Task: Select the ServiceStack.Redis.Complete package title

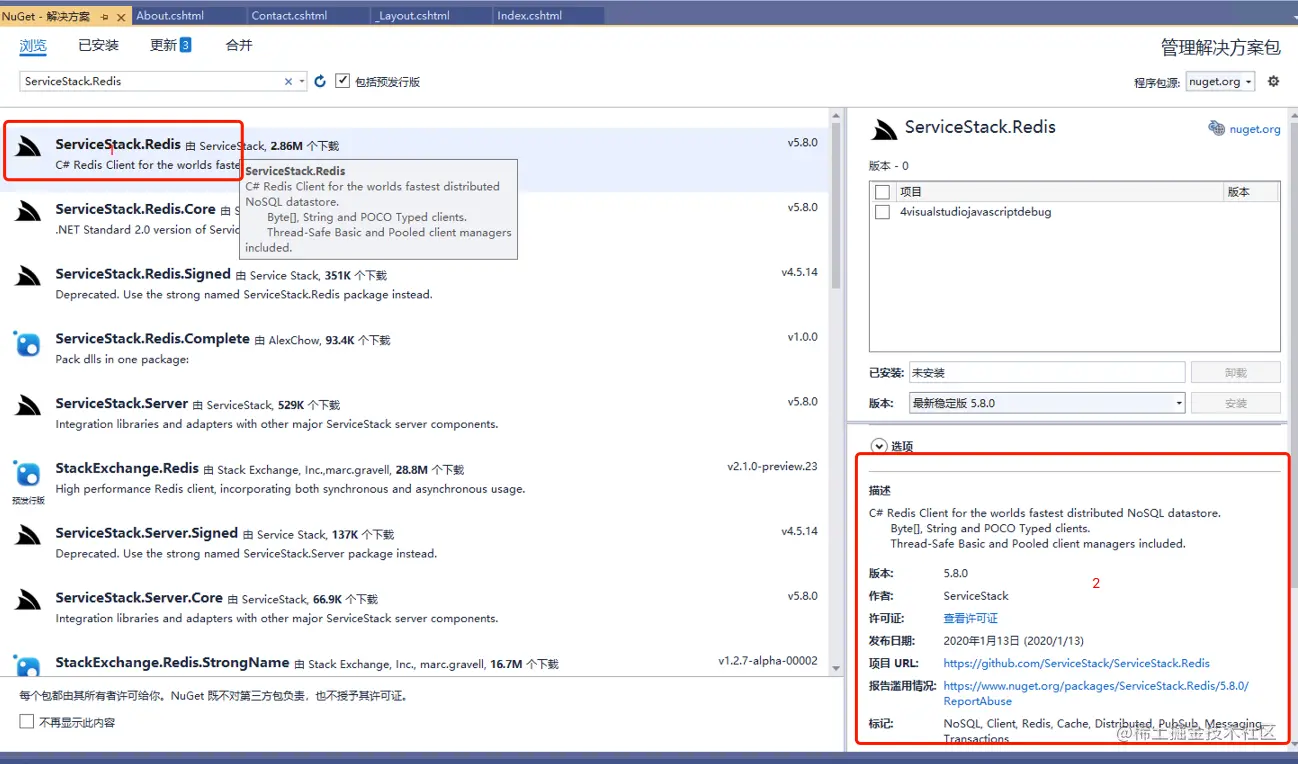Action: coord(152,339)
